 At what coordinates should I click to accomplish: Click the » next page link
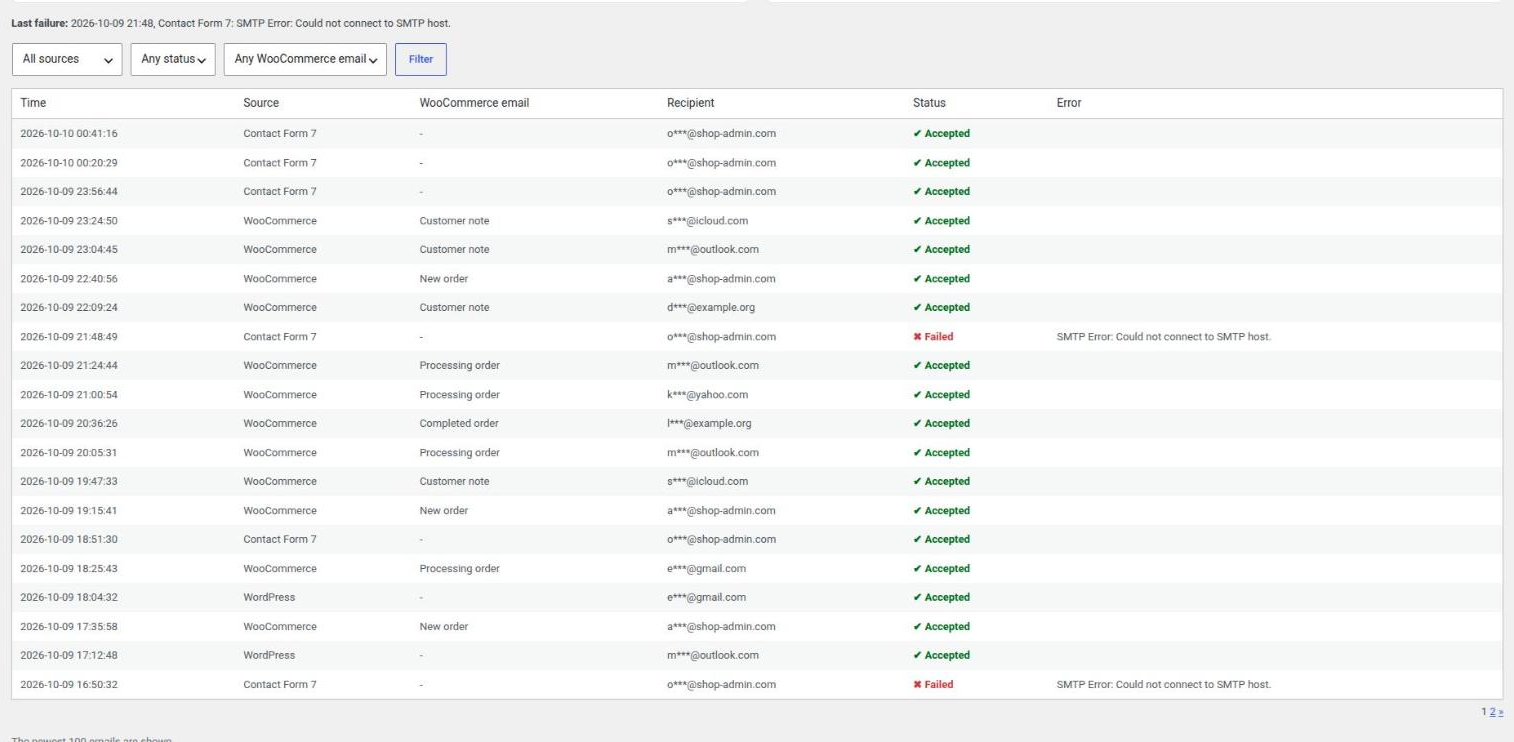click(x=1499, y=711)
